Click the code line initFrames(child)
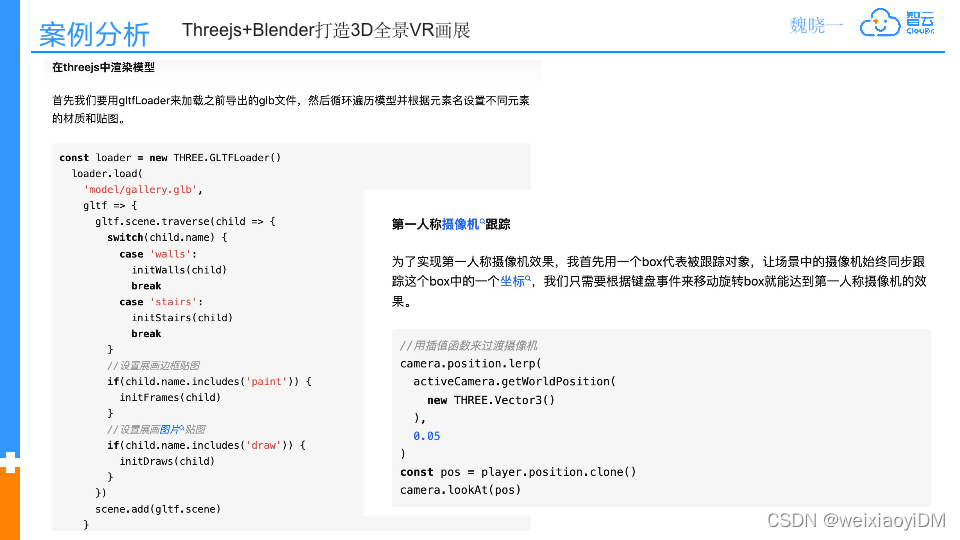 (170, 397)
